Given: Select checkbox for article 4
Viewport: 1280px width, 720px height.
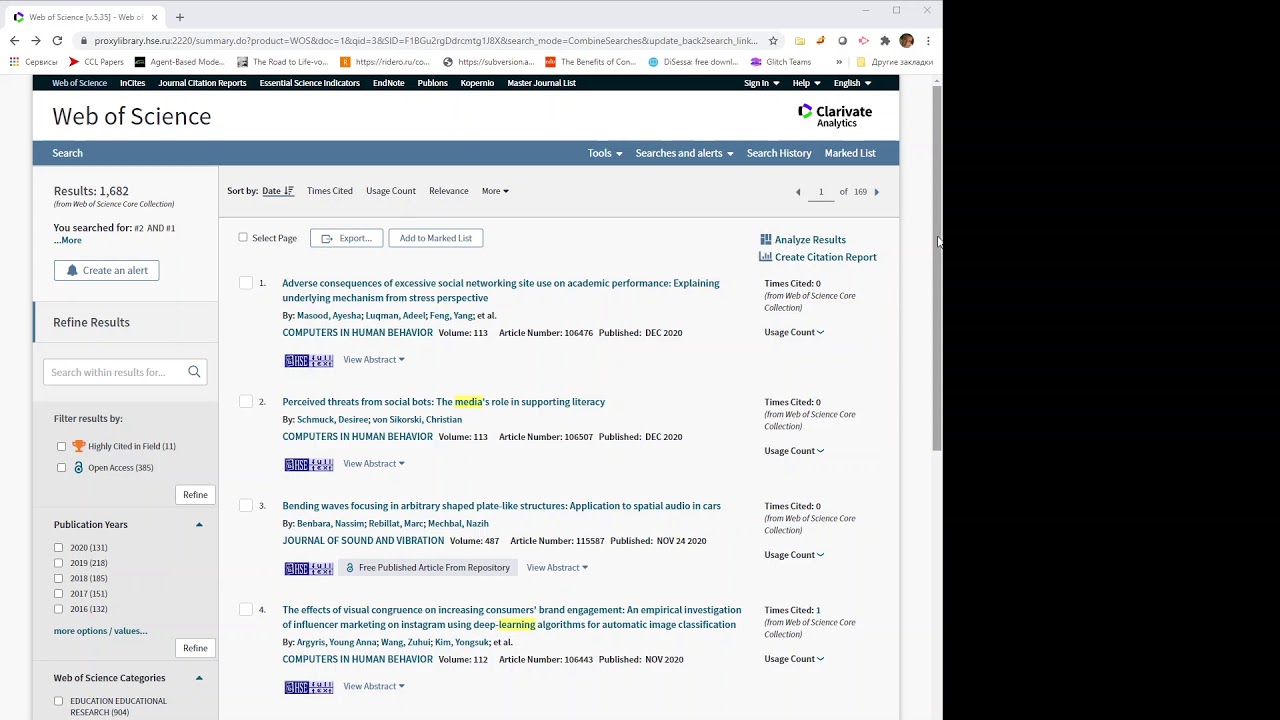Looking at the screenshot, I should (246, 610).
